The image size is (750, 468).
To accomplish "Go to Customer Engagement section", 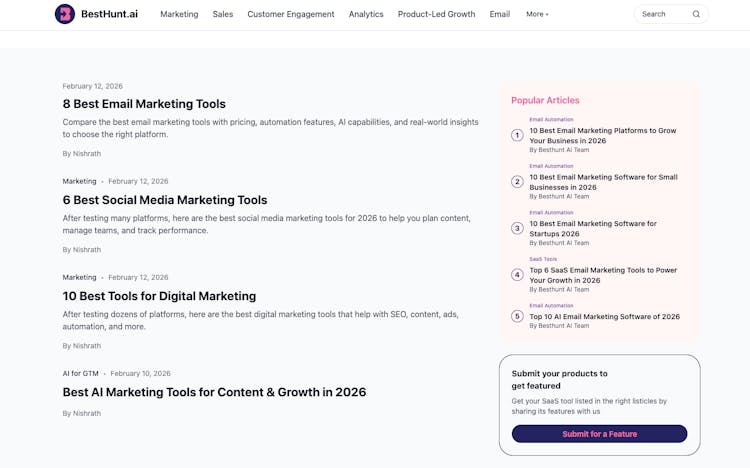I will pyautogui.click(x=291, y=14).
